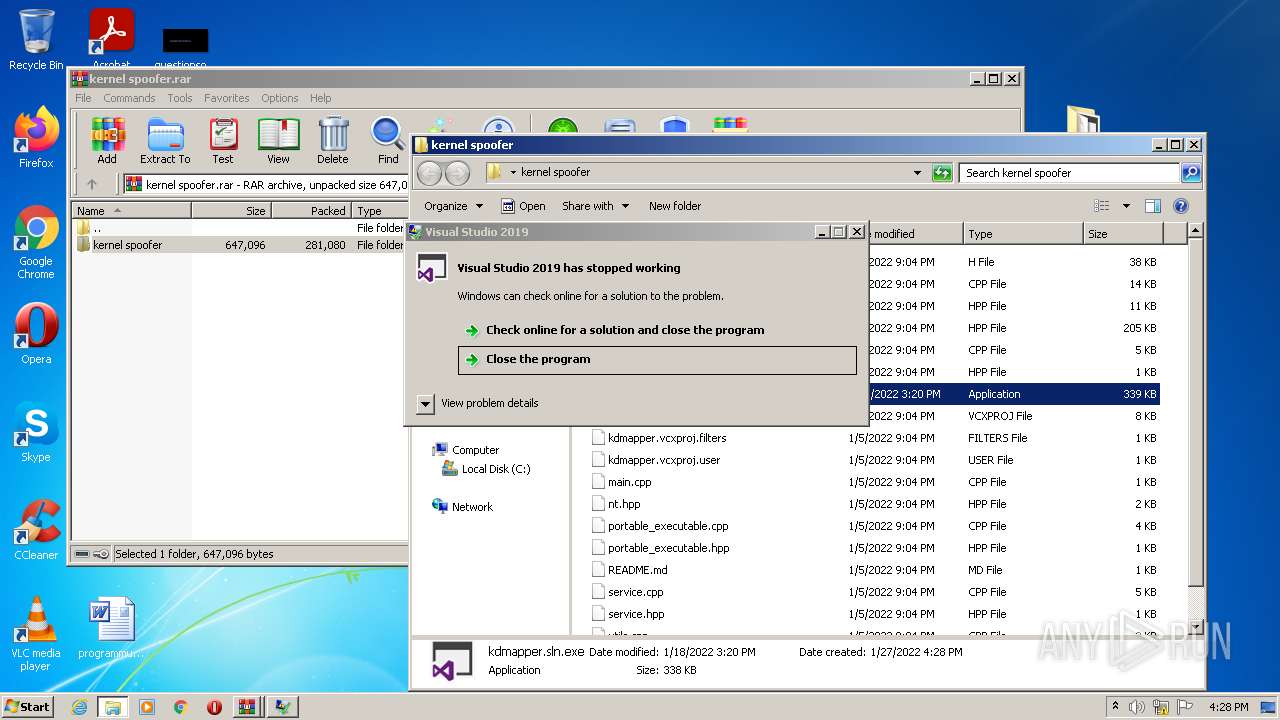Screen dimensions: 1280x720
Task: Open WinRAR Options menu
Action: coord(280,98)
